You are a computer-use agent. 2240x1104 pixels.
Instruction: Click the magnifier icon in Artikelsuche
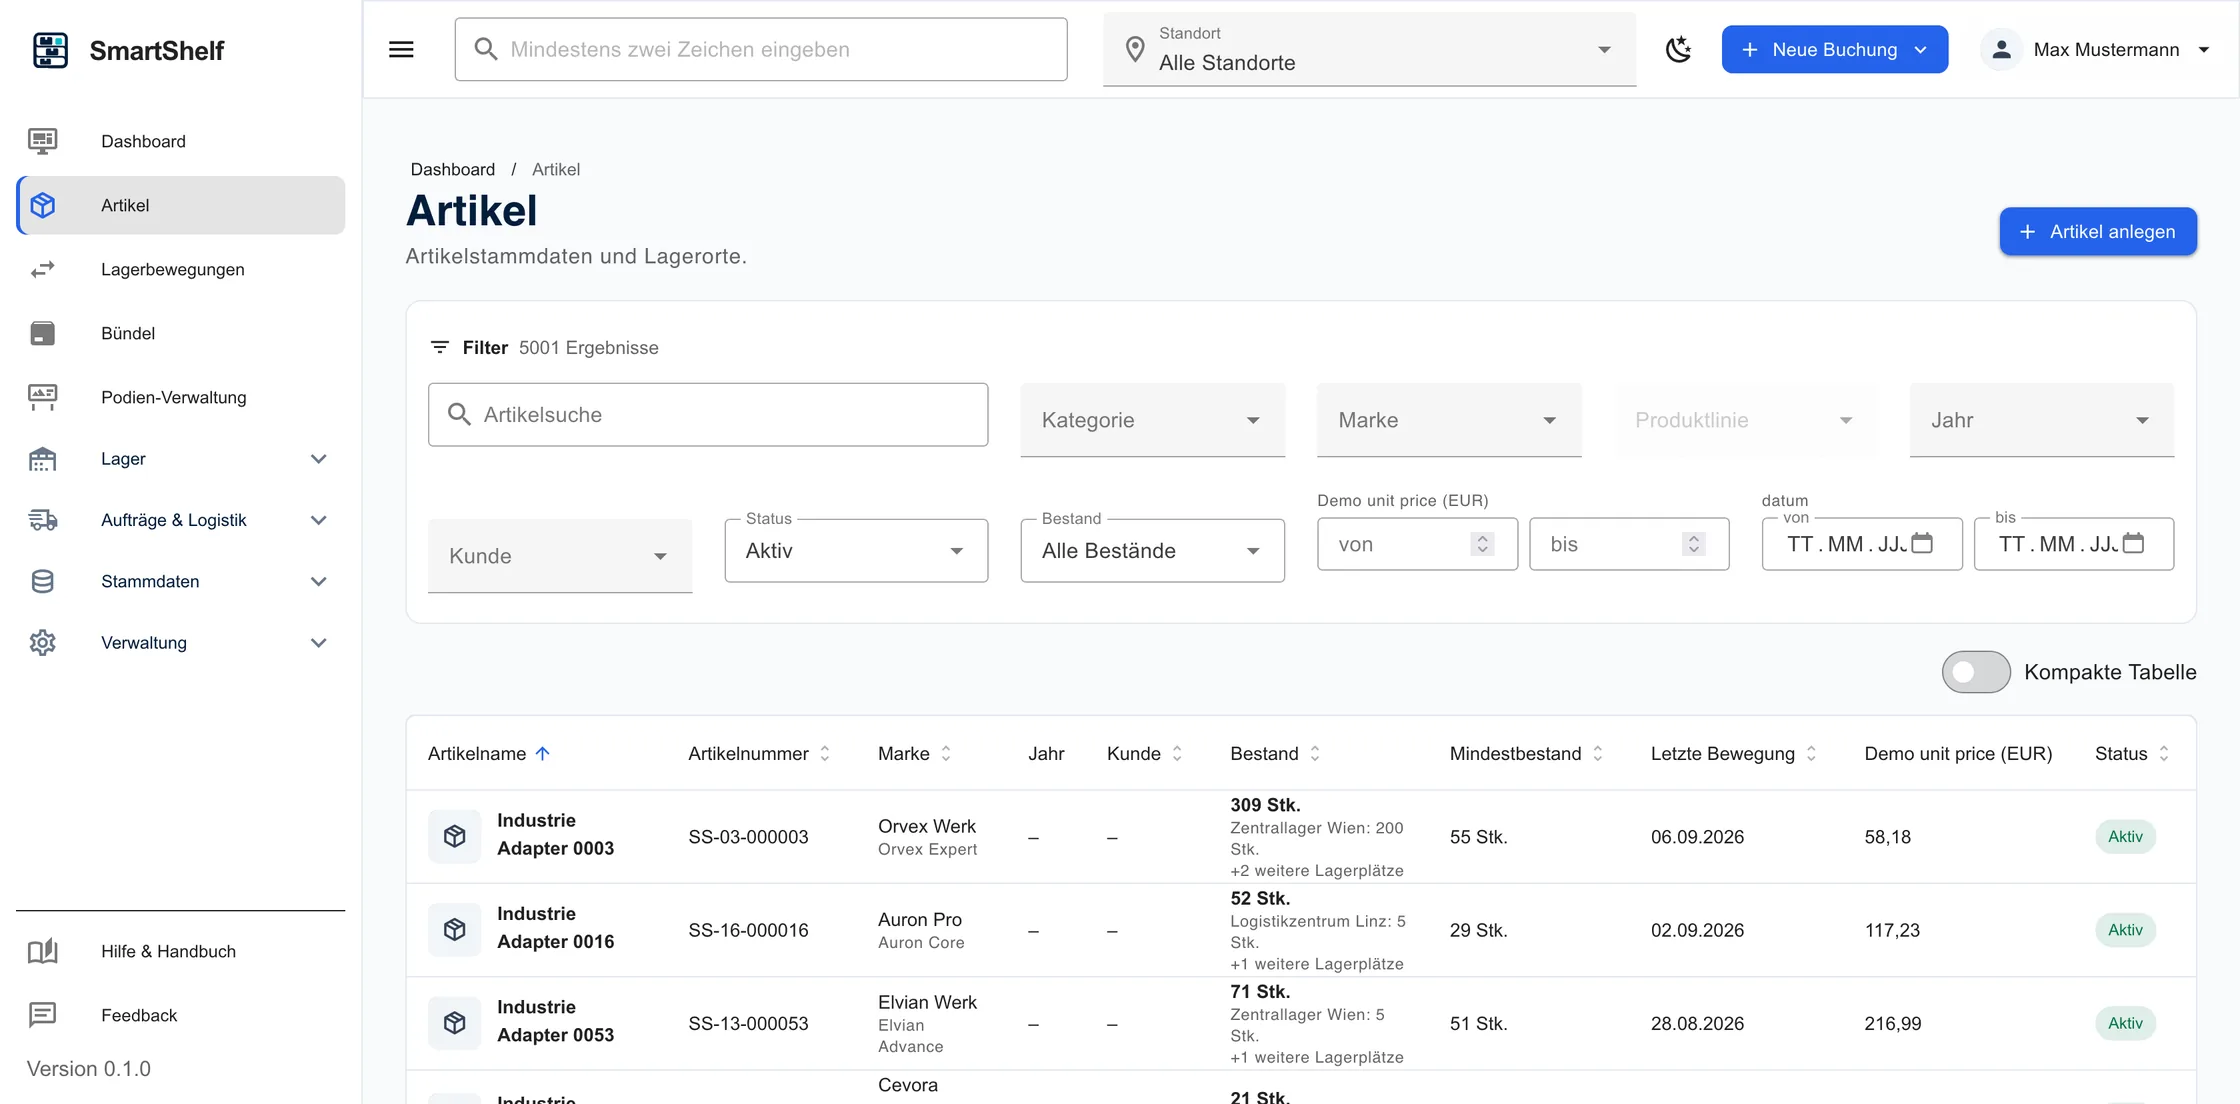point(459,414)
